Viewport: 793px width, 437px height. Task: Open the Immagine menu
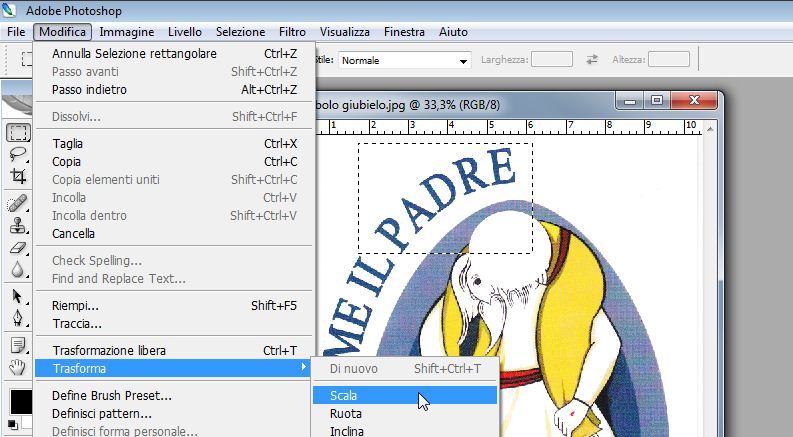click(126, 32)
